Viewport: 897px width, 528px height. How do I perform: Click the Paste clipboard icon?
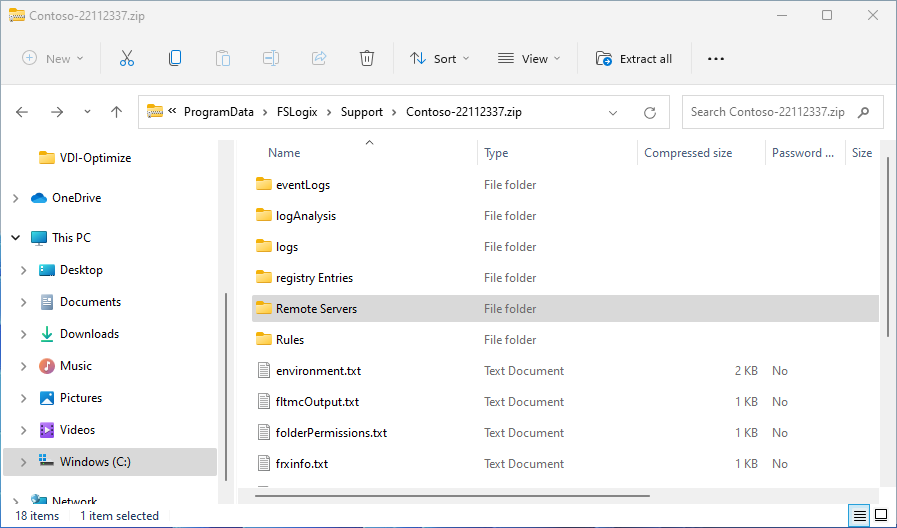coord(223,58)
